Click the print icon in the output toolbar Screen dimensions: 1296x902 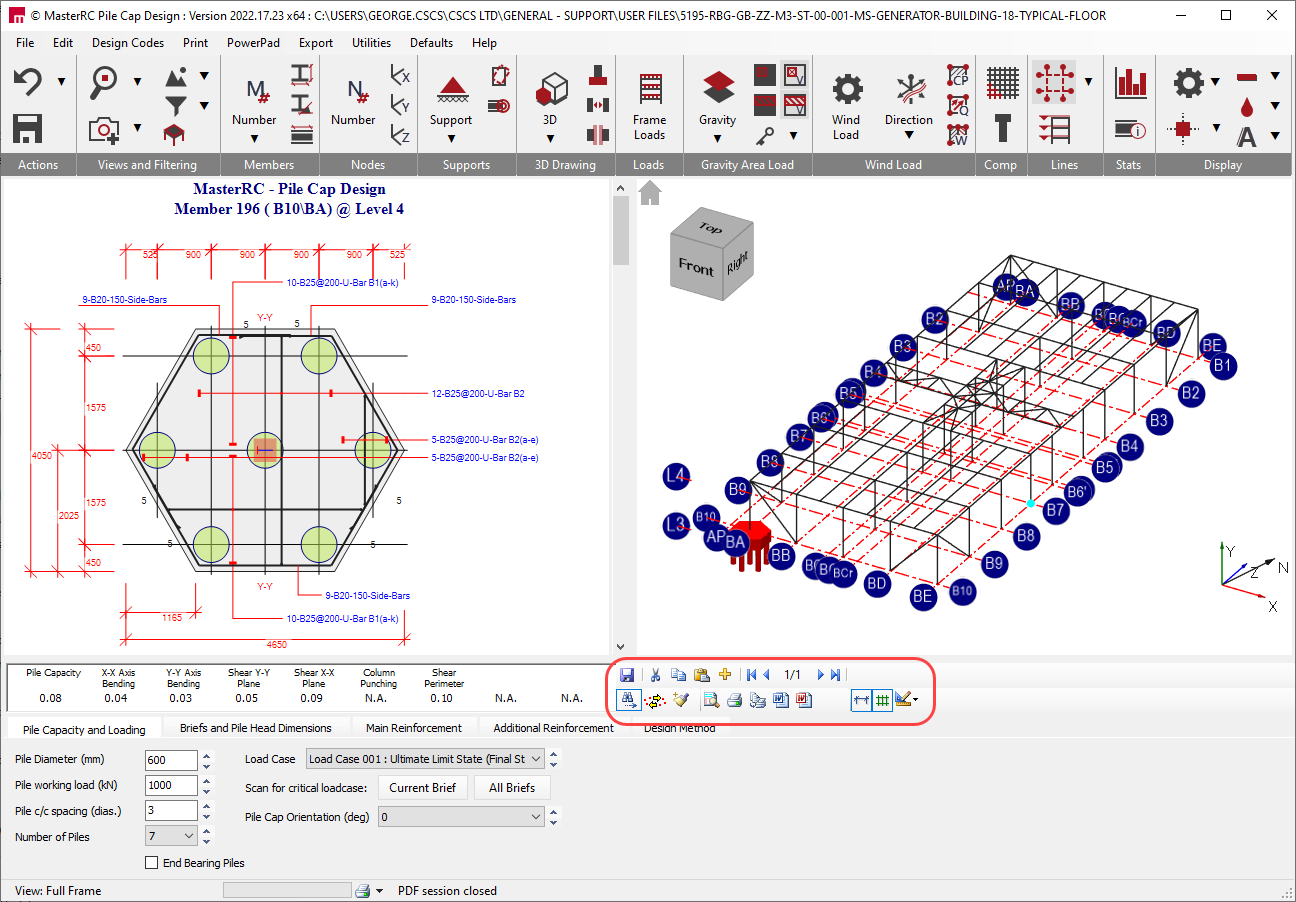tap(734, 700)
